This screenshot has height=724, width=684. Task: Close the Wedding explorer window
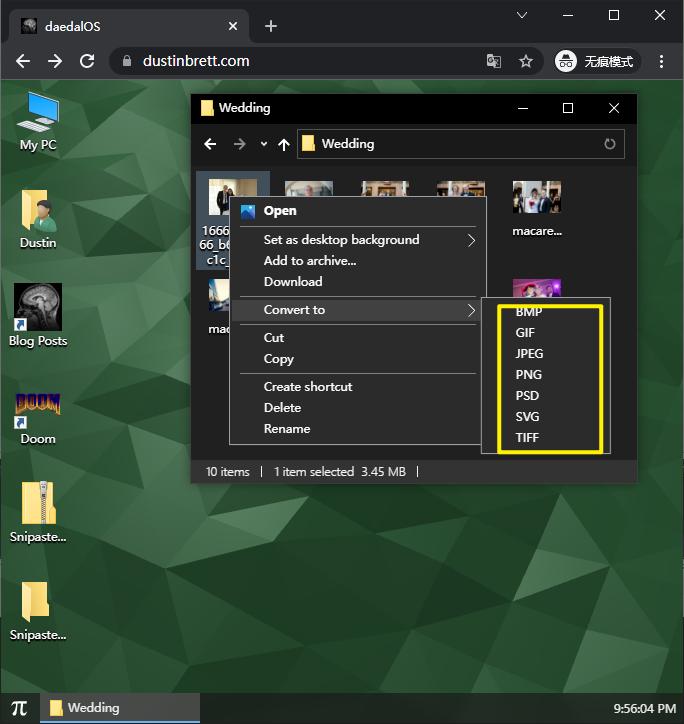614,109
